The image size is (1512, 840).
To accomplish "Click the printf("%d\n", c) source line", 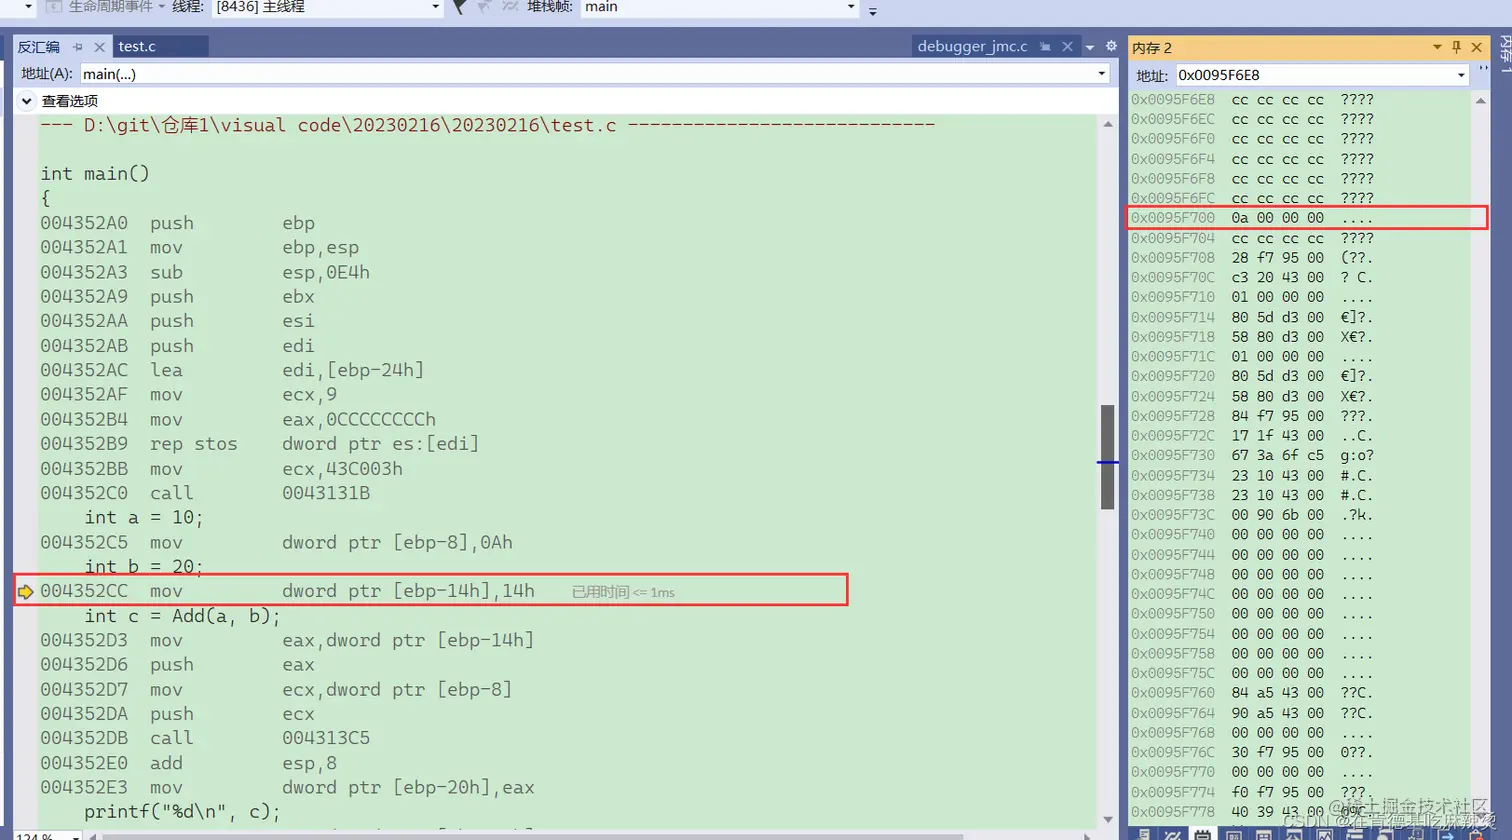I will tap(182, 812).
